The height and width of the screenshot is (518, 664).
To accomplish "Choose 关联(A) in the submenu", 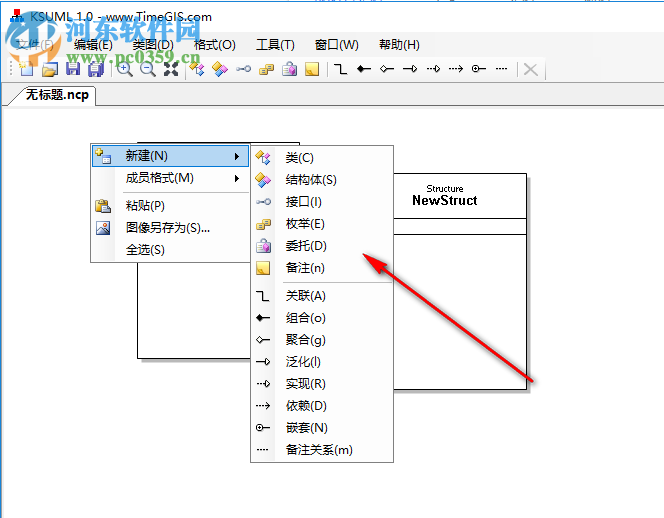I will pos(322,296).
